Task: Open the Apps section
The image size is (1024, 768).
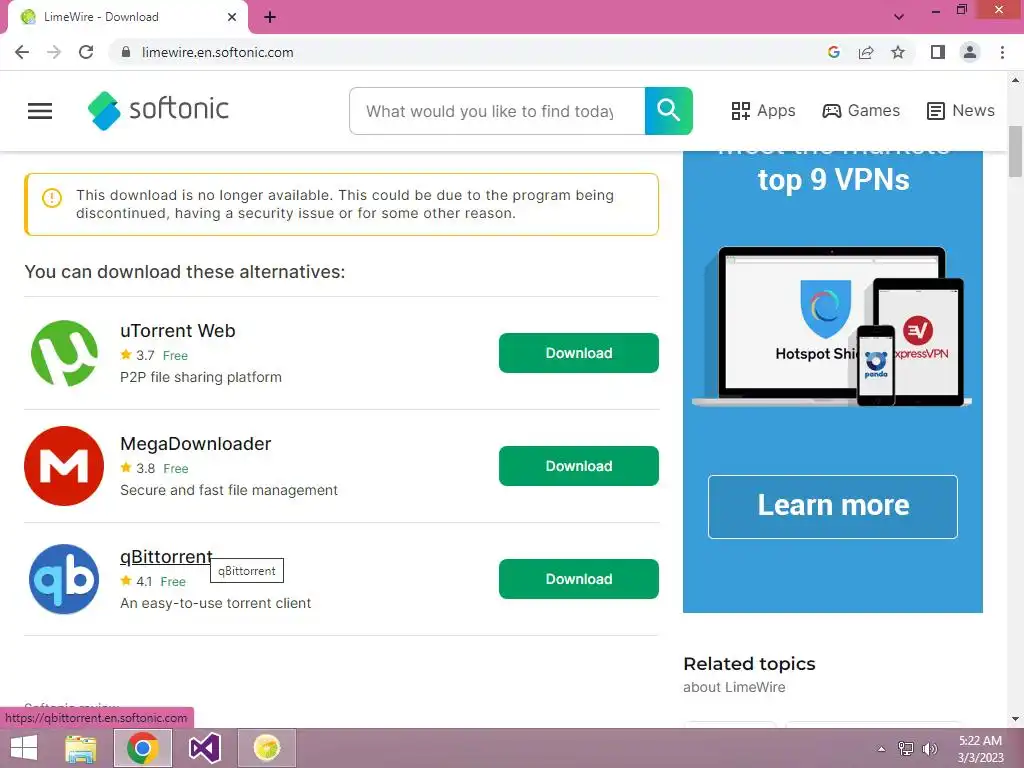Action: coord(763,111)
